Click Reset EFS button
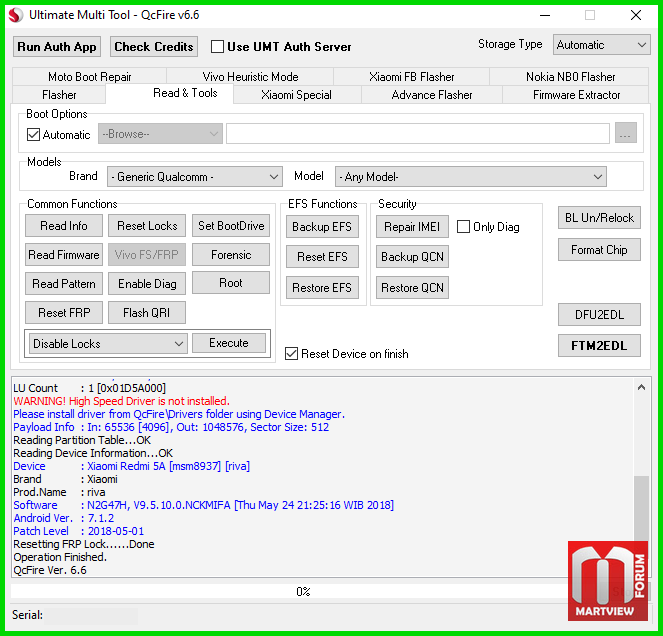Image resolution: width=663 pixels, height=636 pixels. tap(322, 257)
